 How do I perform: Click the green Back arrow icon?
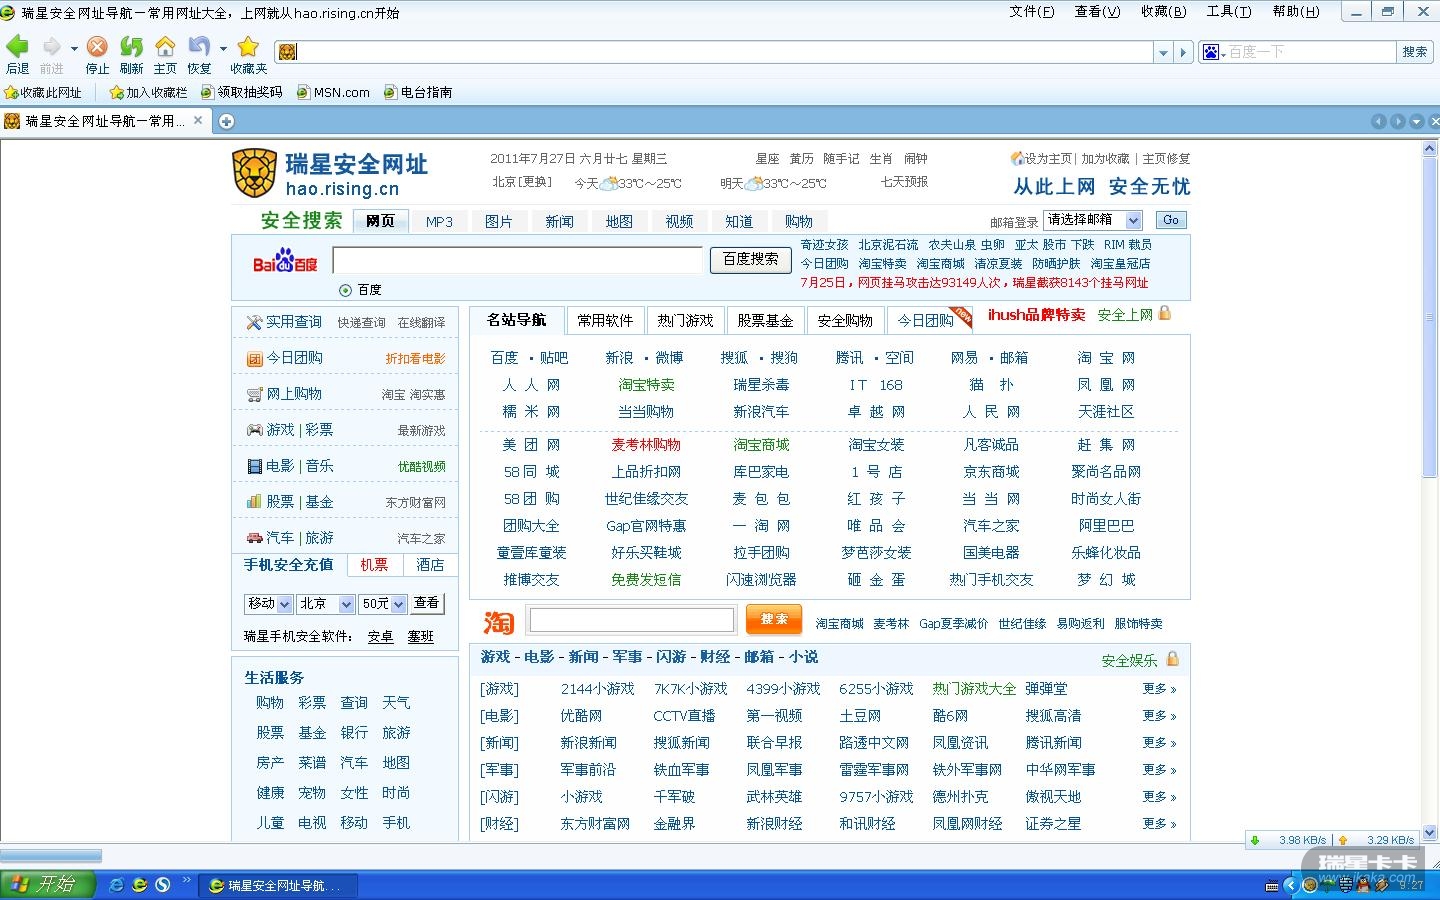[17, 47]
